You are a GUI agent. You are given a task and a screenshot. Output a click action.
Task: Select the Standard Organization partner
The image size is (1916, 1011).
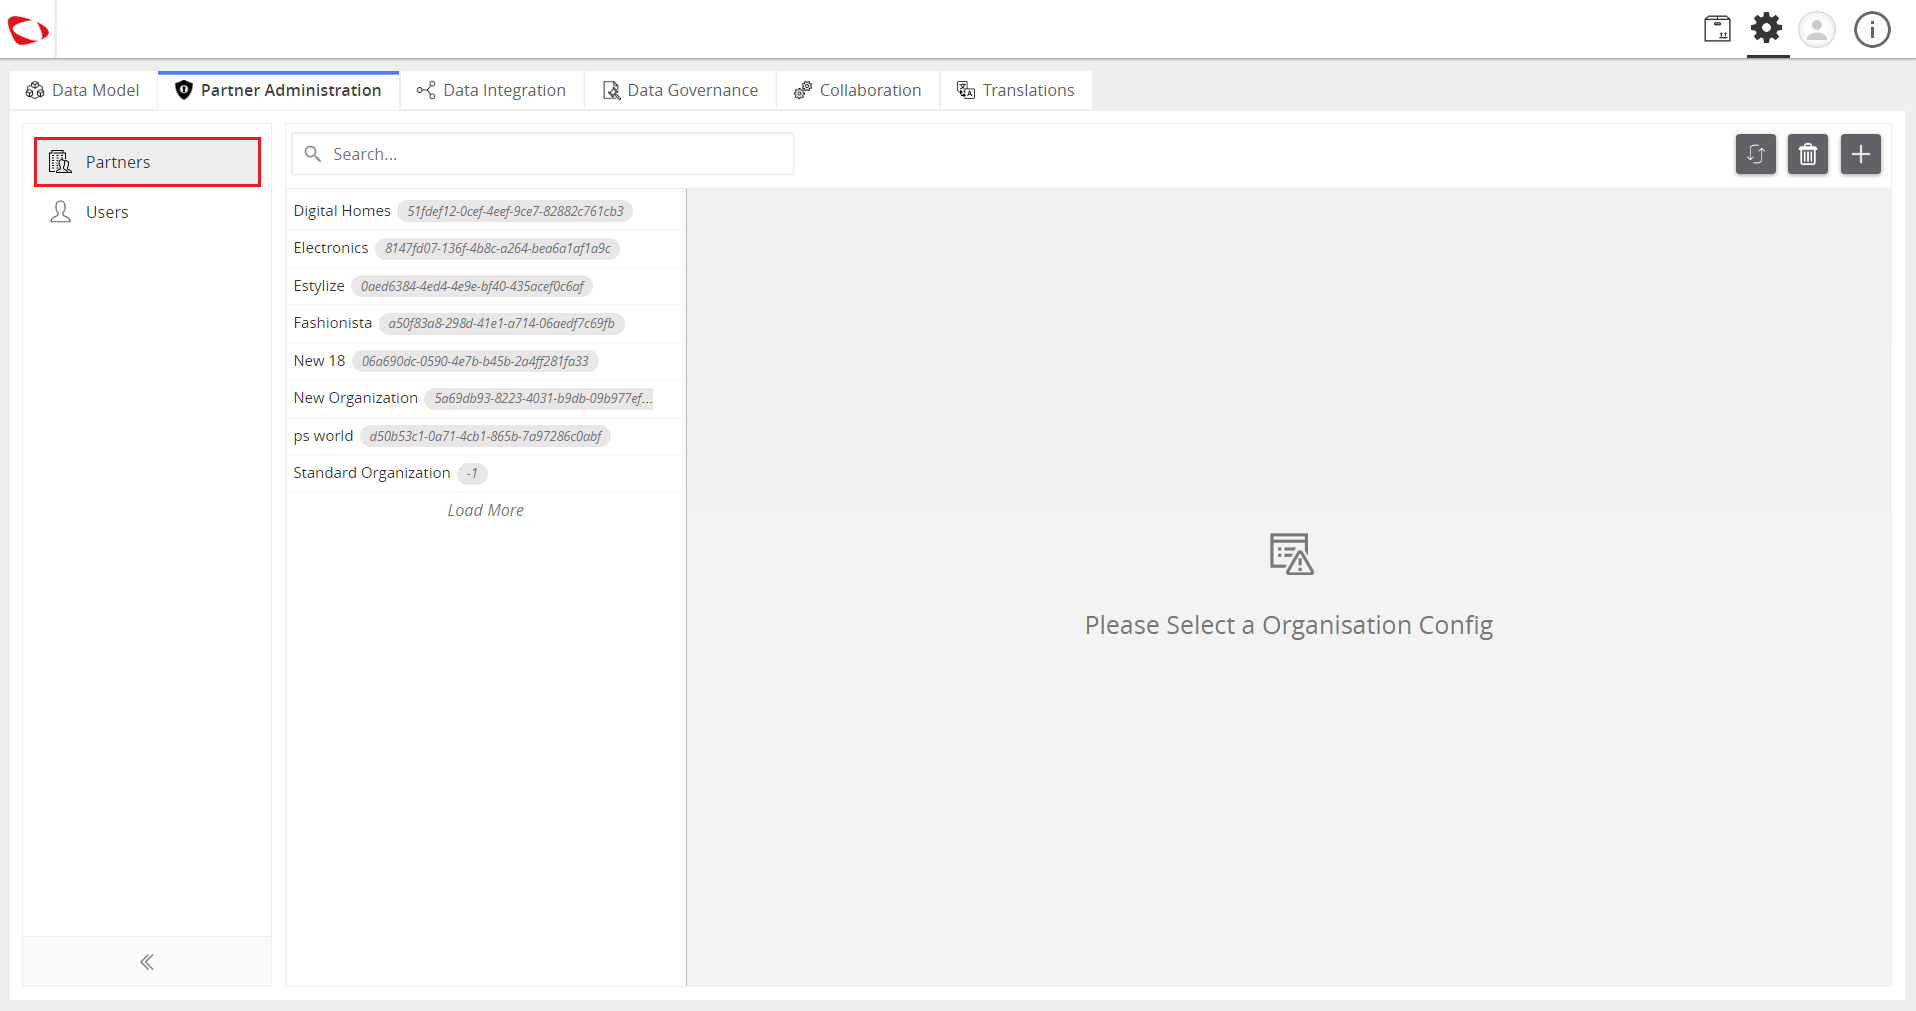coord(486,473)
